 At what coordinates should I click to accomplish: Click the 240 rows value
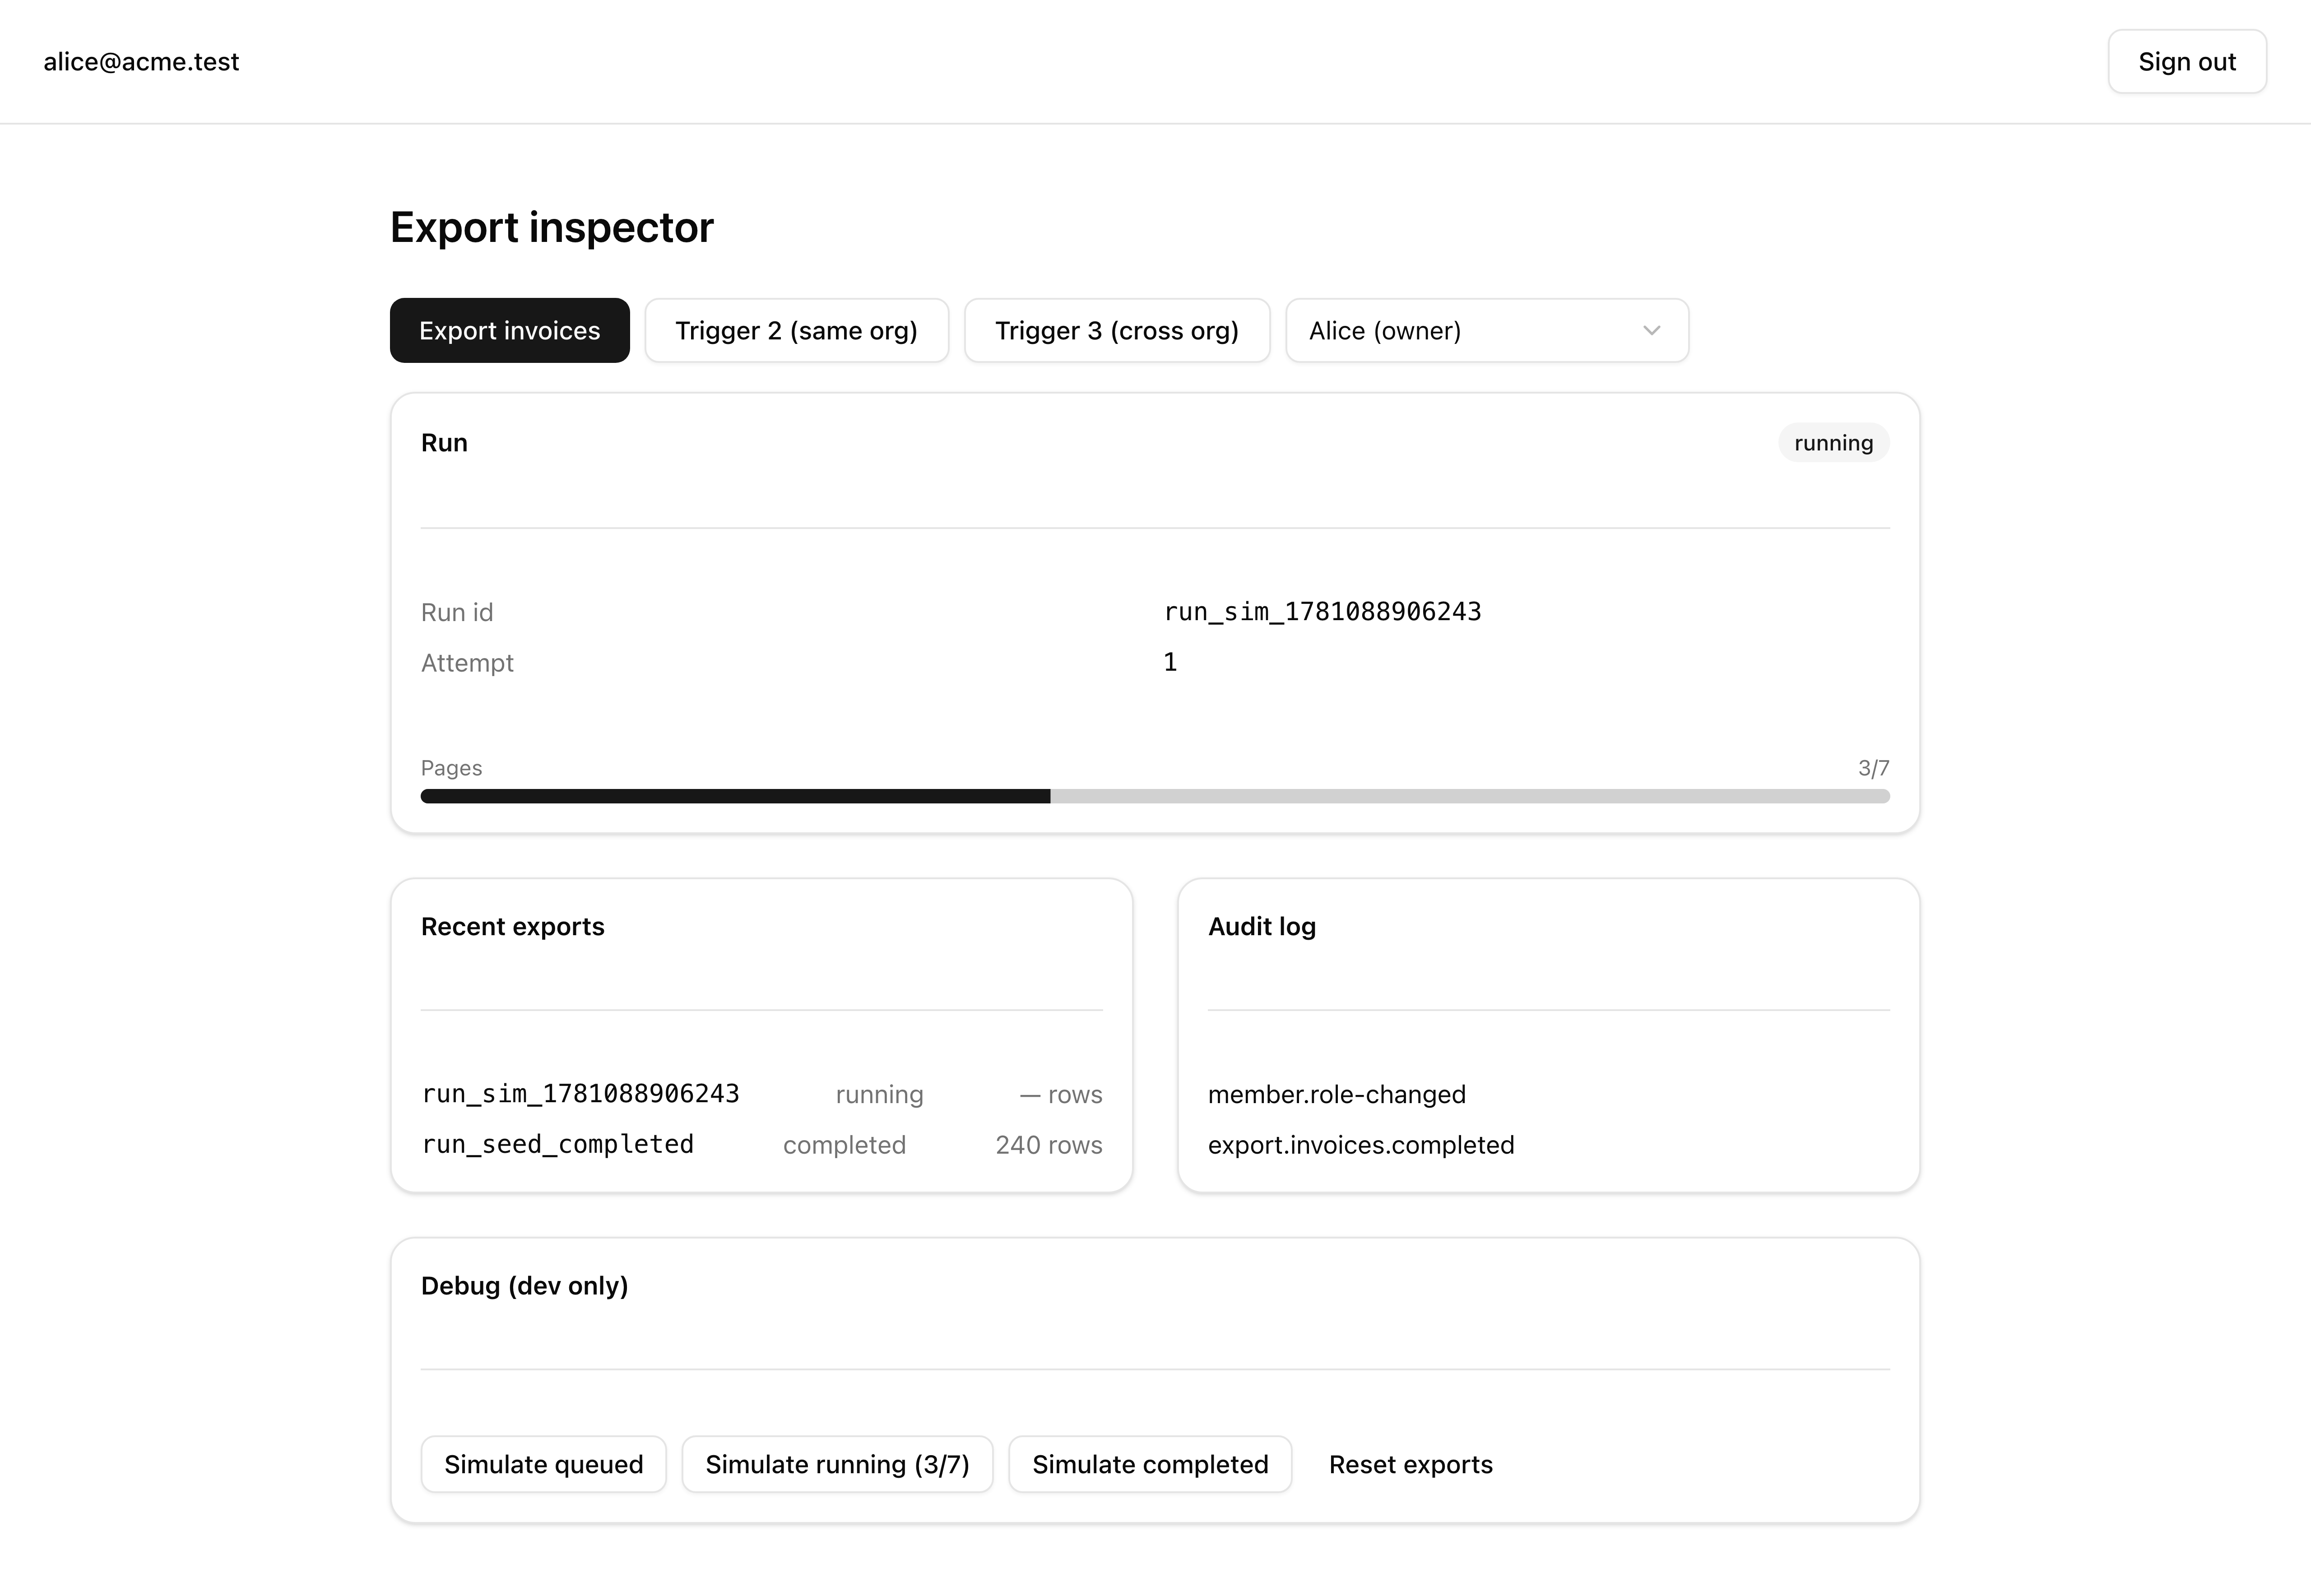pyautogui.click(x=1048, y=1145)
